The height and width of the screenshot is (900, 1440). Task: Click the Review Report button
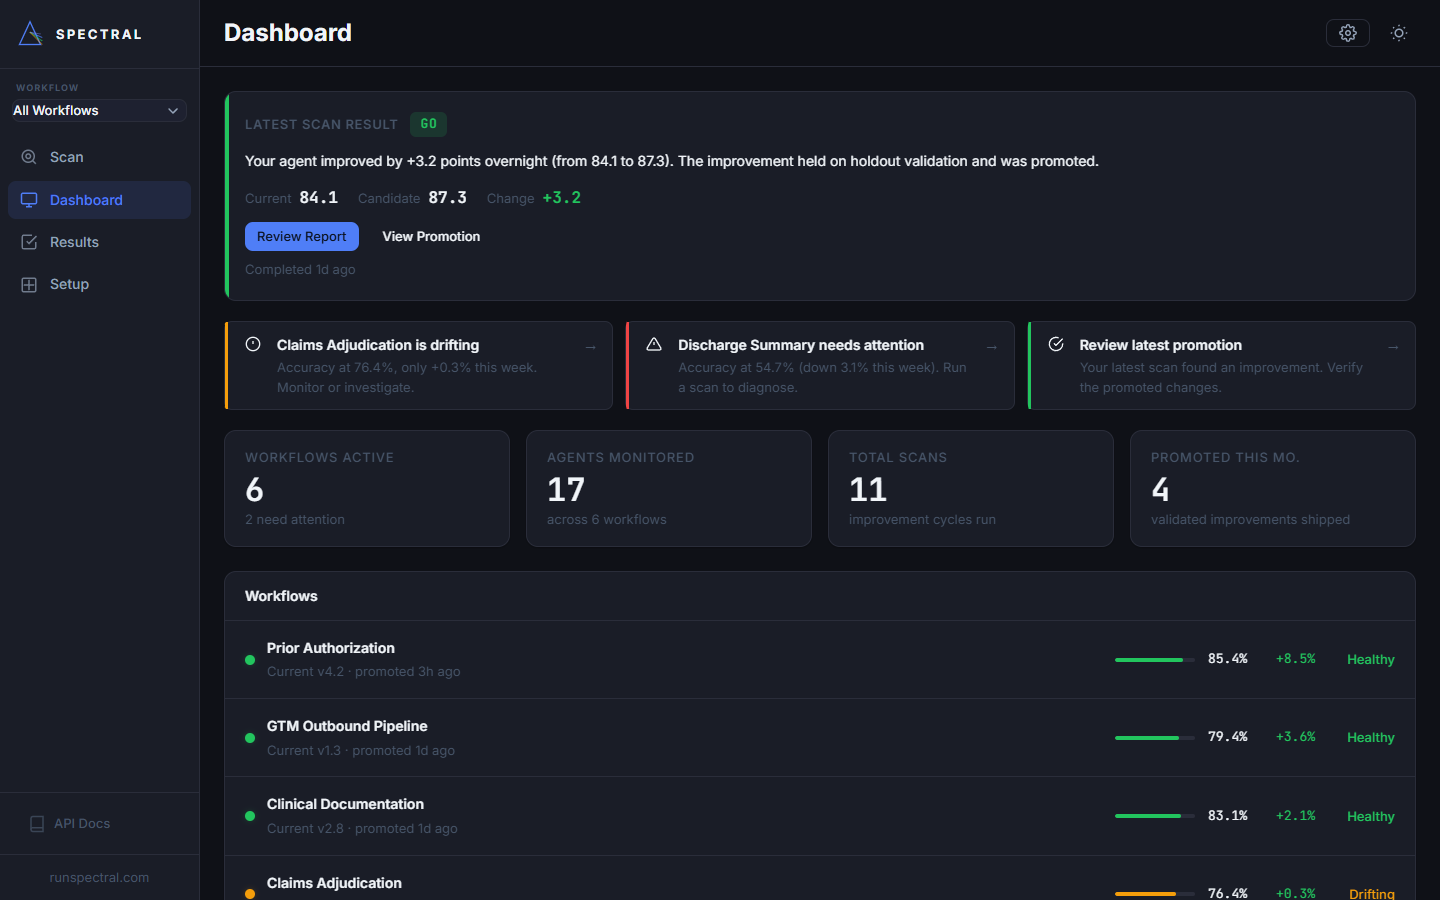[x=301, y=236]
